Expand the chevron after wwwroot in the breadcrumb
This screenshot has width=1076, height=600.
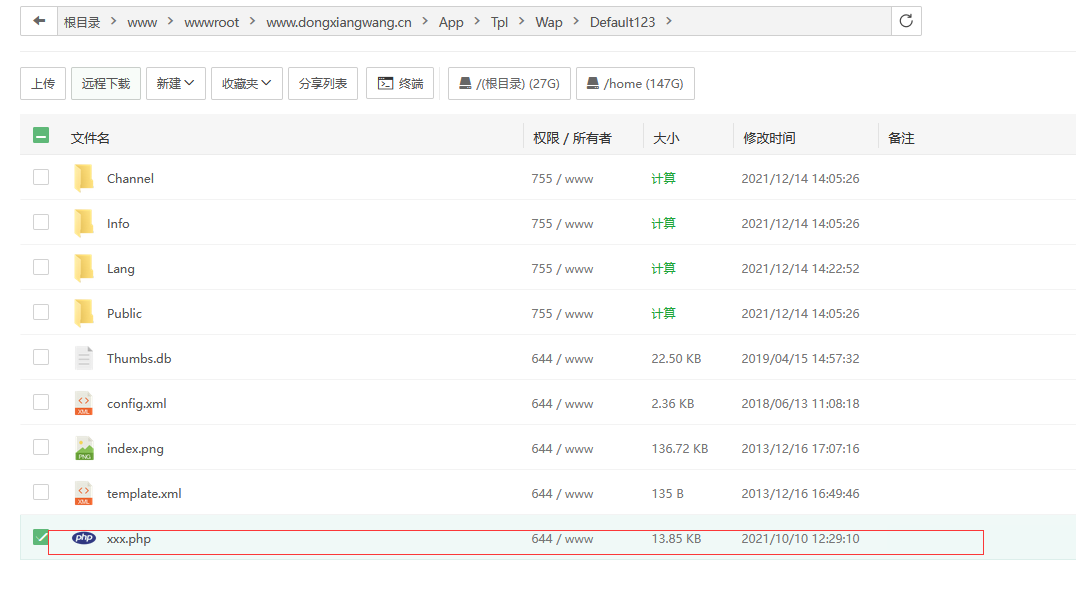click(x=253, y=21)
